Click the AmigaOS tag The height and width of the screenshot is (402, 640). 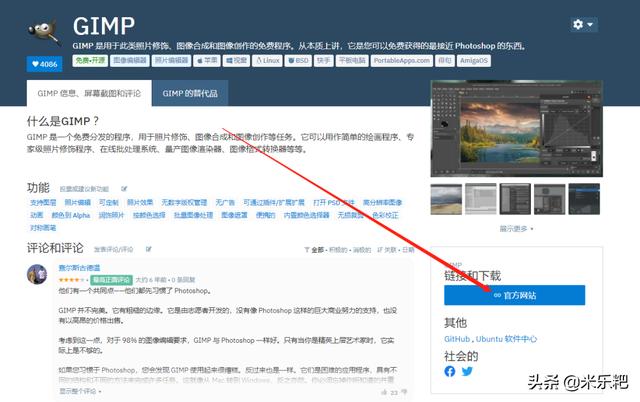473,60
